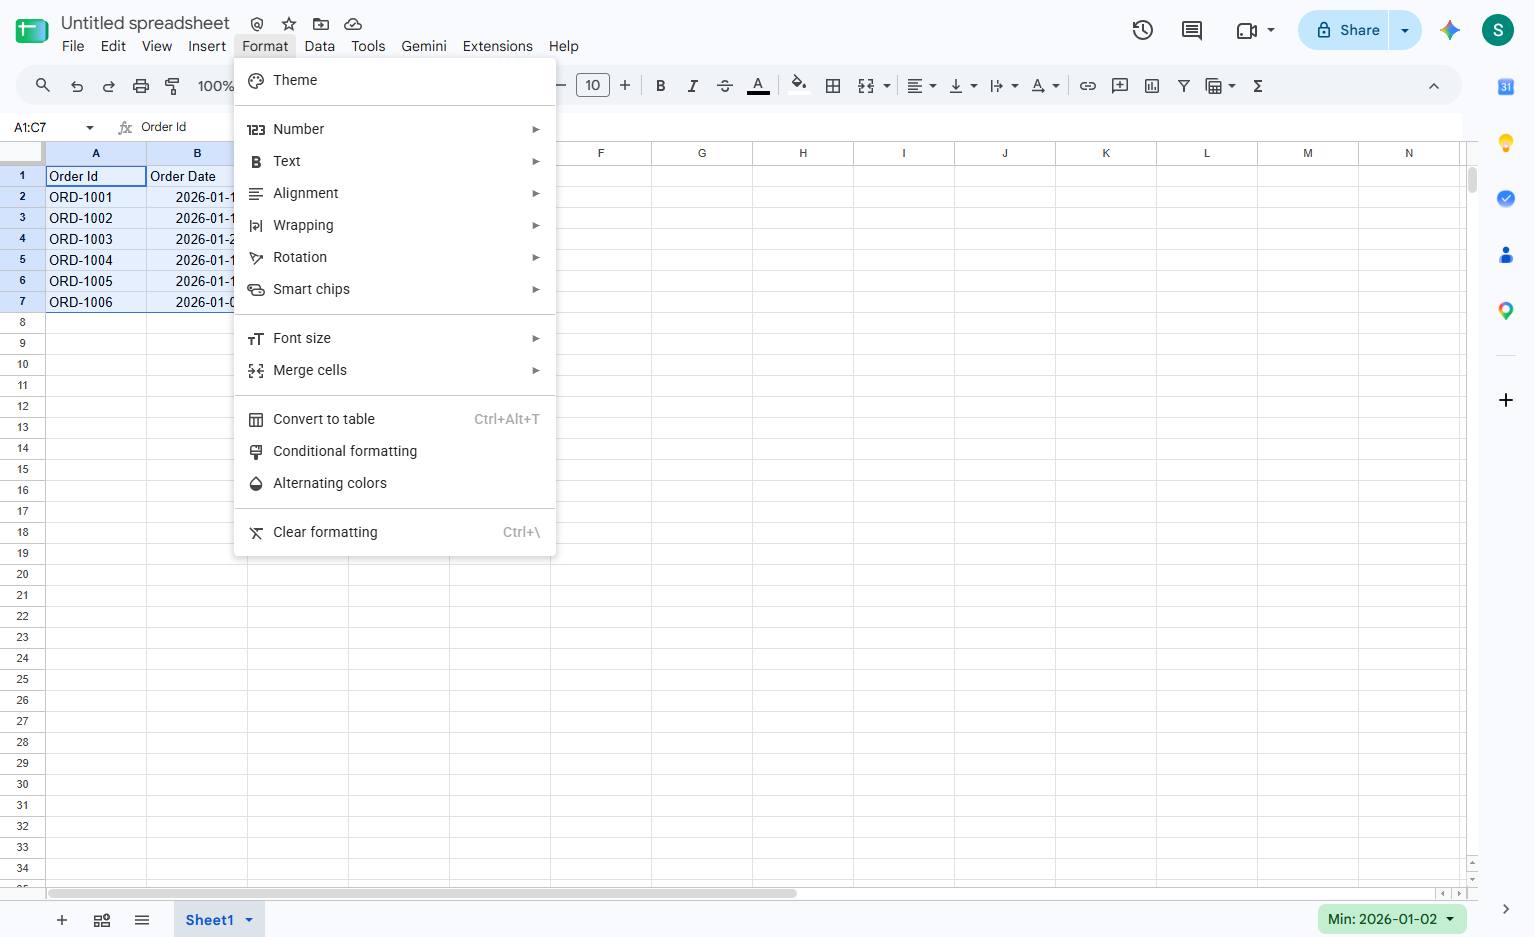This screenshot has height=937, width=1534.
Task: Open the borders tool
Action: [x=833, y=86]
